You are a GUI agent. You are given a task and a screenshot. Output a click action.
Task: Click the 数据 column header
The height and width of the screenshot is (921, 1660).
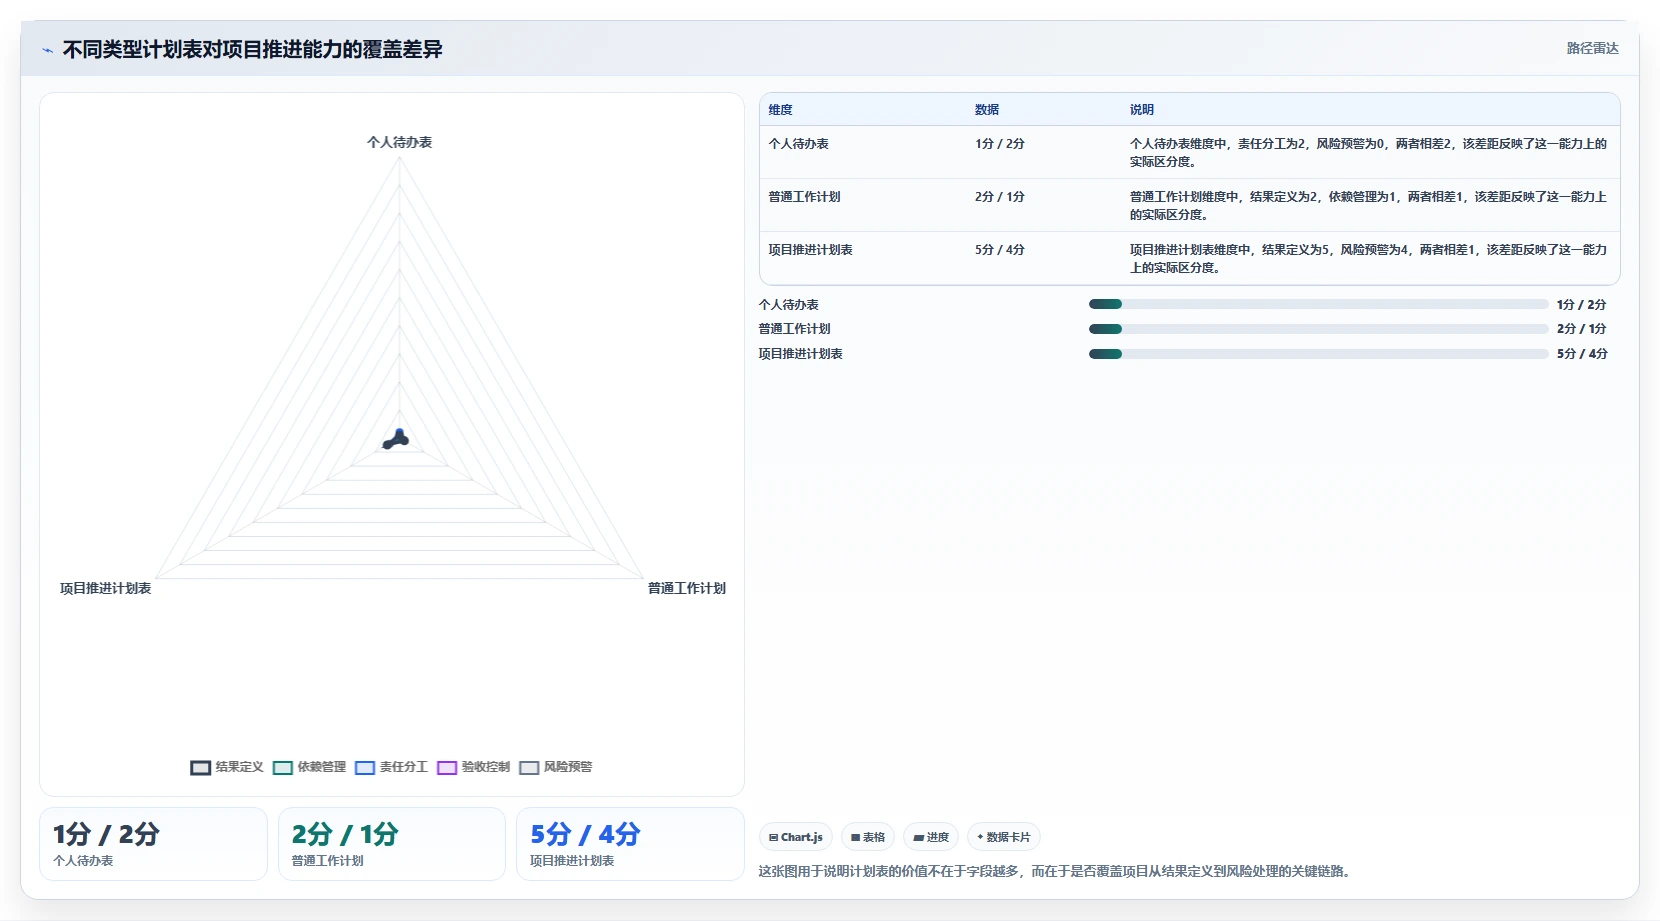pyautogui.click(x=987, y=110)
